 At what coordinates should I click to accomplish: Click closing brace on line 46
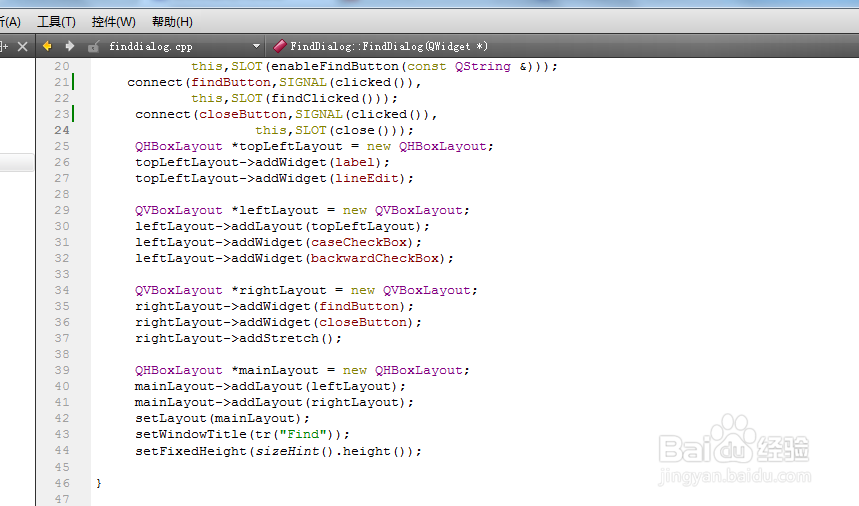(99, 483)
